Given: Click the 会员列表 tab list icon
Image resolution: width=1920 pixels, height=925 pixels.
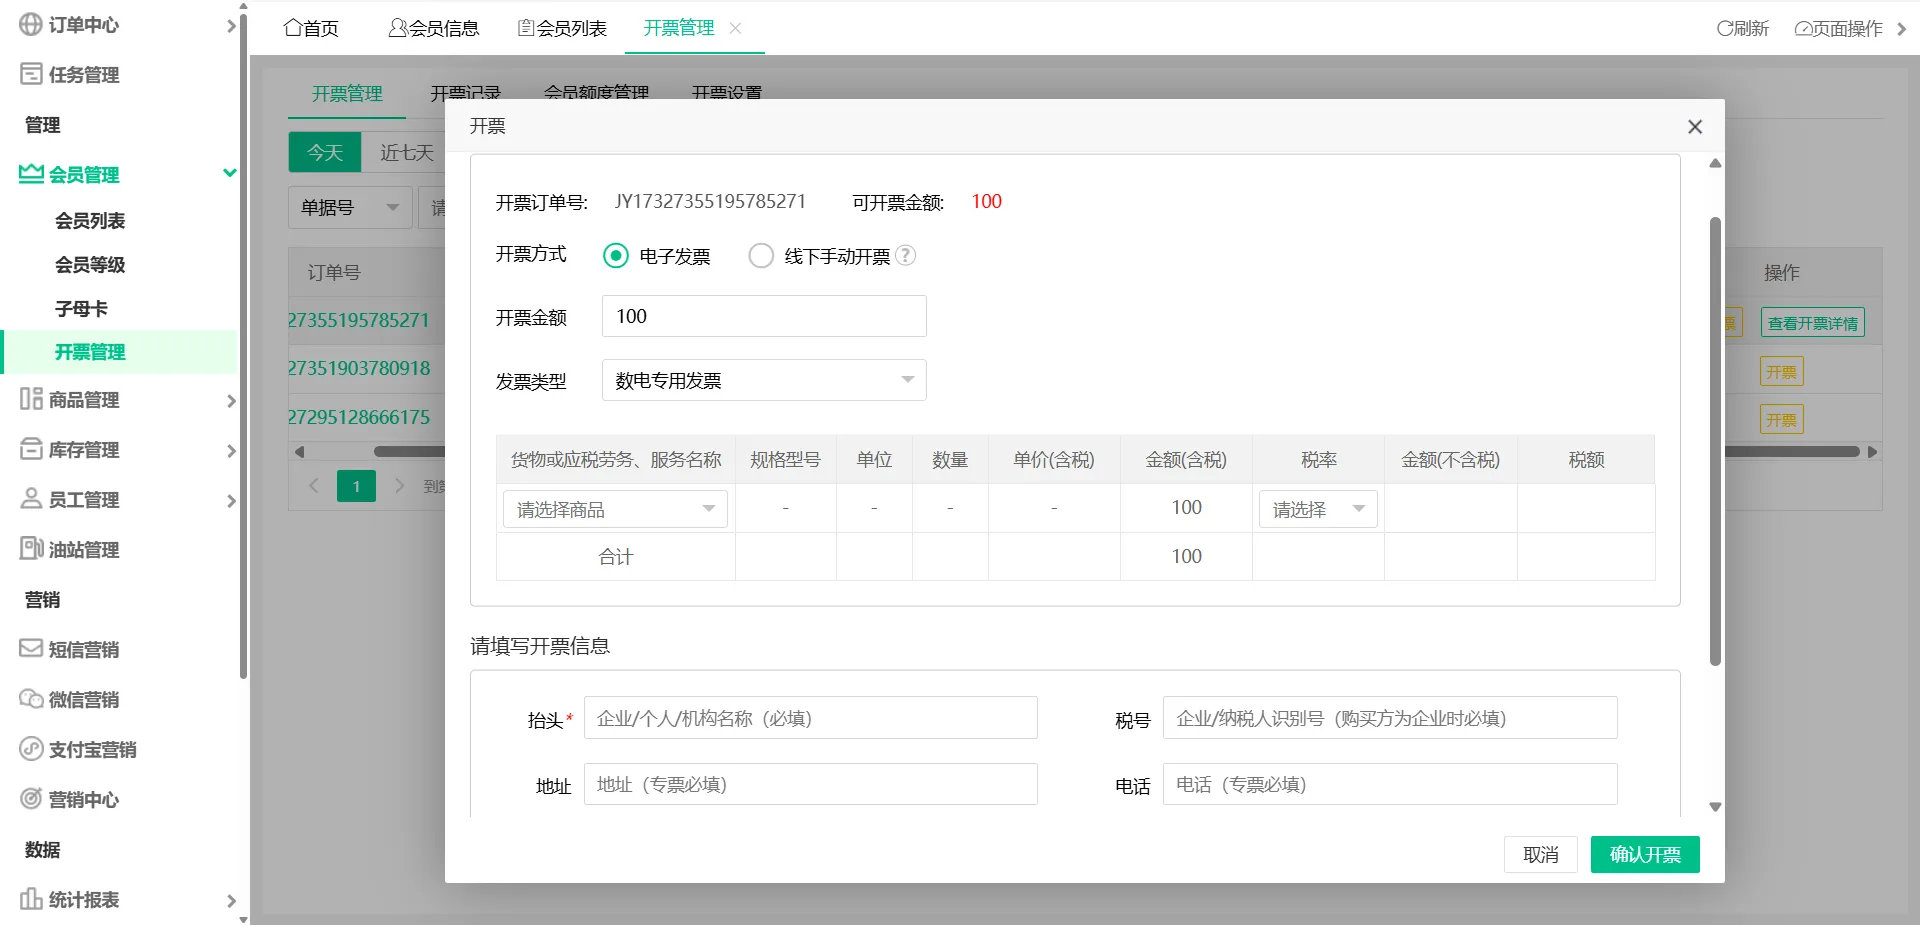Looking at the screenshot, I should click(526, 28).
